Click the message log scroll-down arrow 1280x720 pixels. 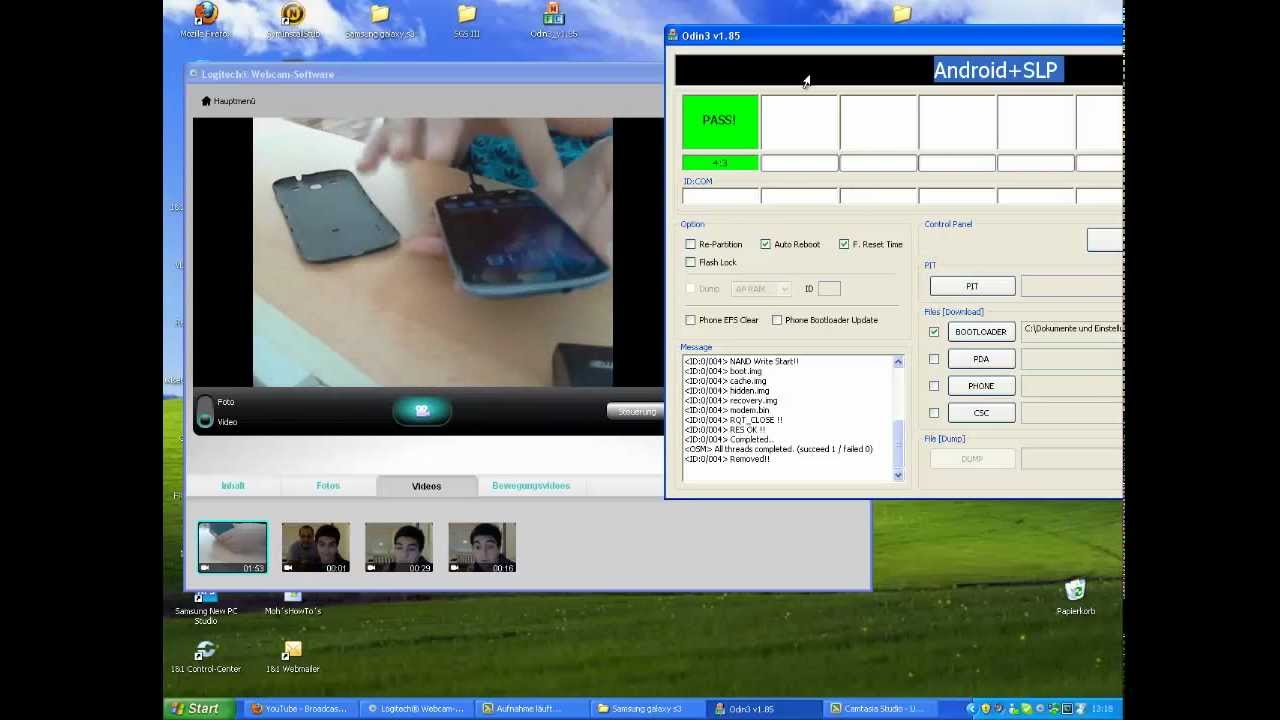898,475
